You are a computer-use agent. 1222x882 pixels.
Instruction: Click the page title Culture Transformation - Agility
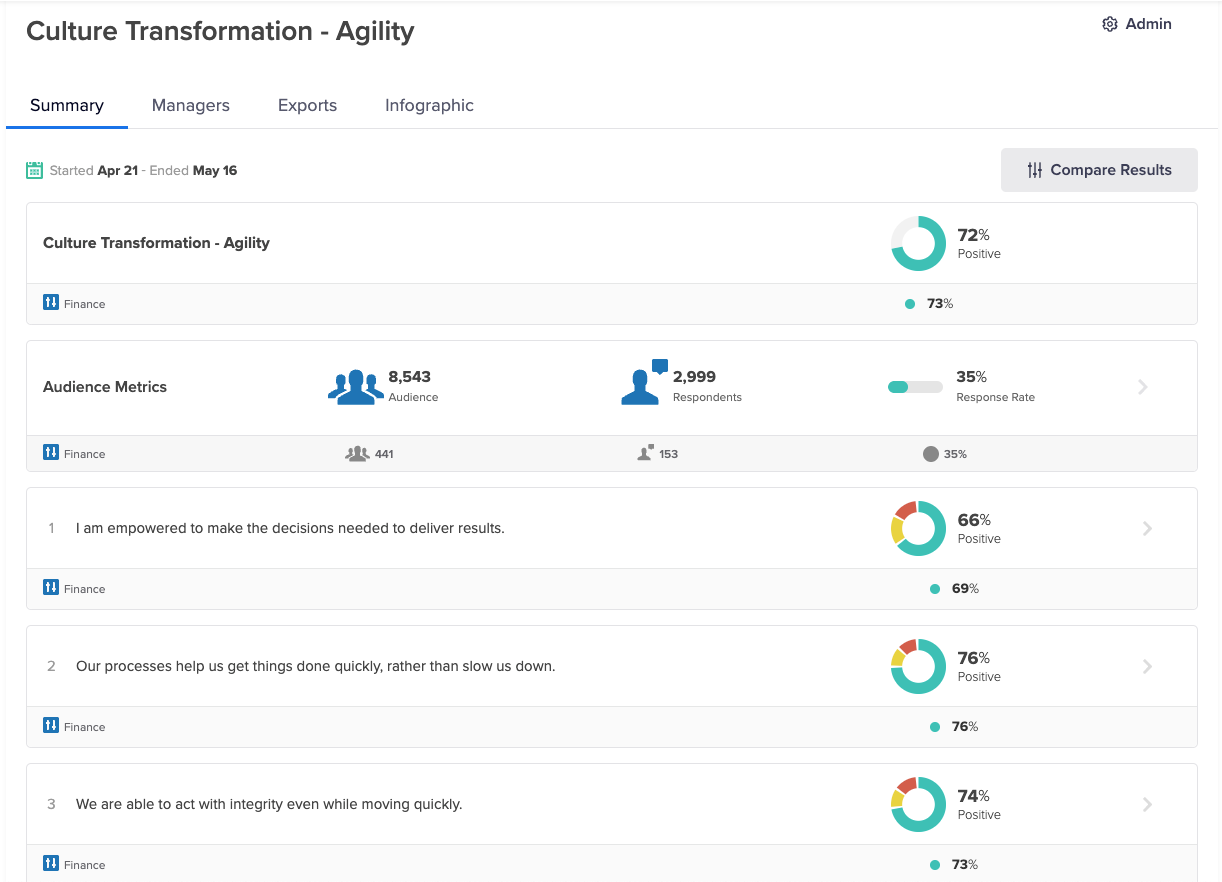[x=220, y=31]
